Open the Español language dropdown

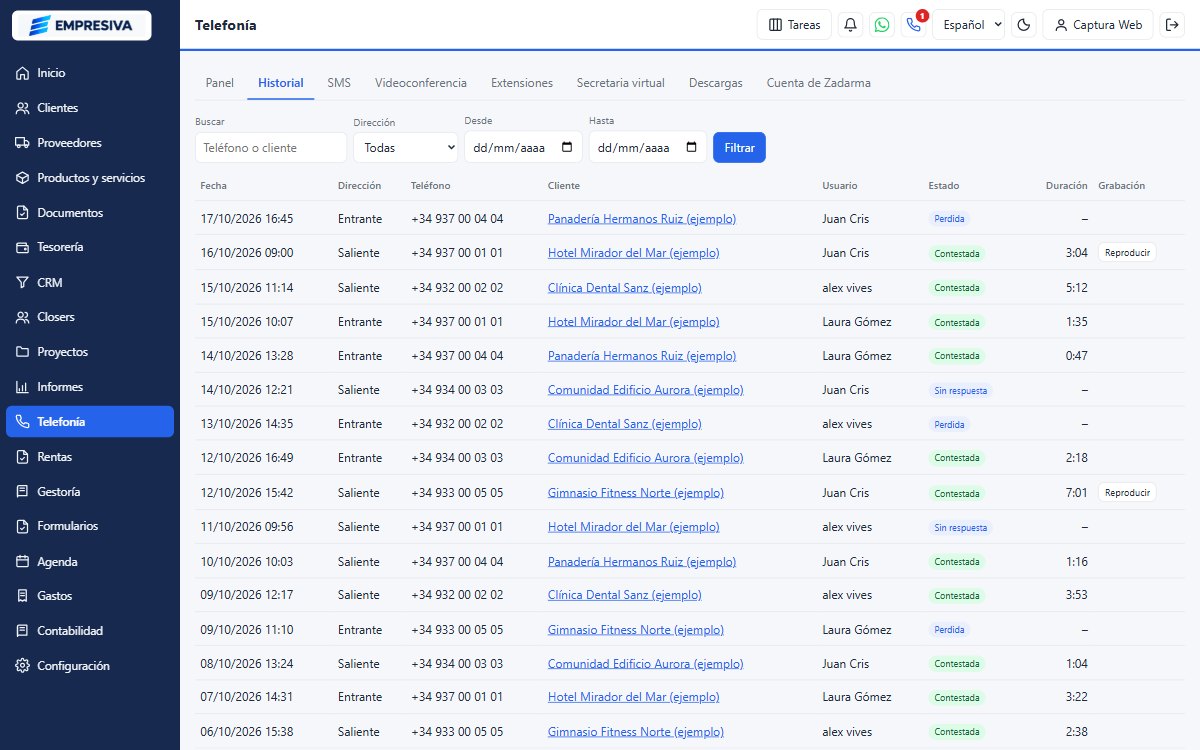point(968,25)
